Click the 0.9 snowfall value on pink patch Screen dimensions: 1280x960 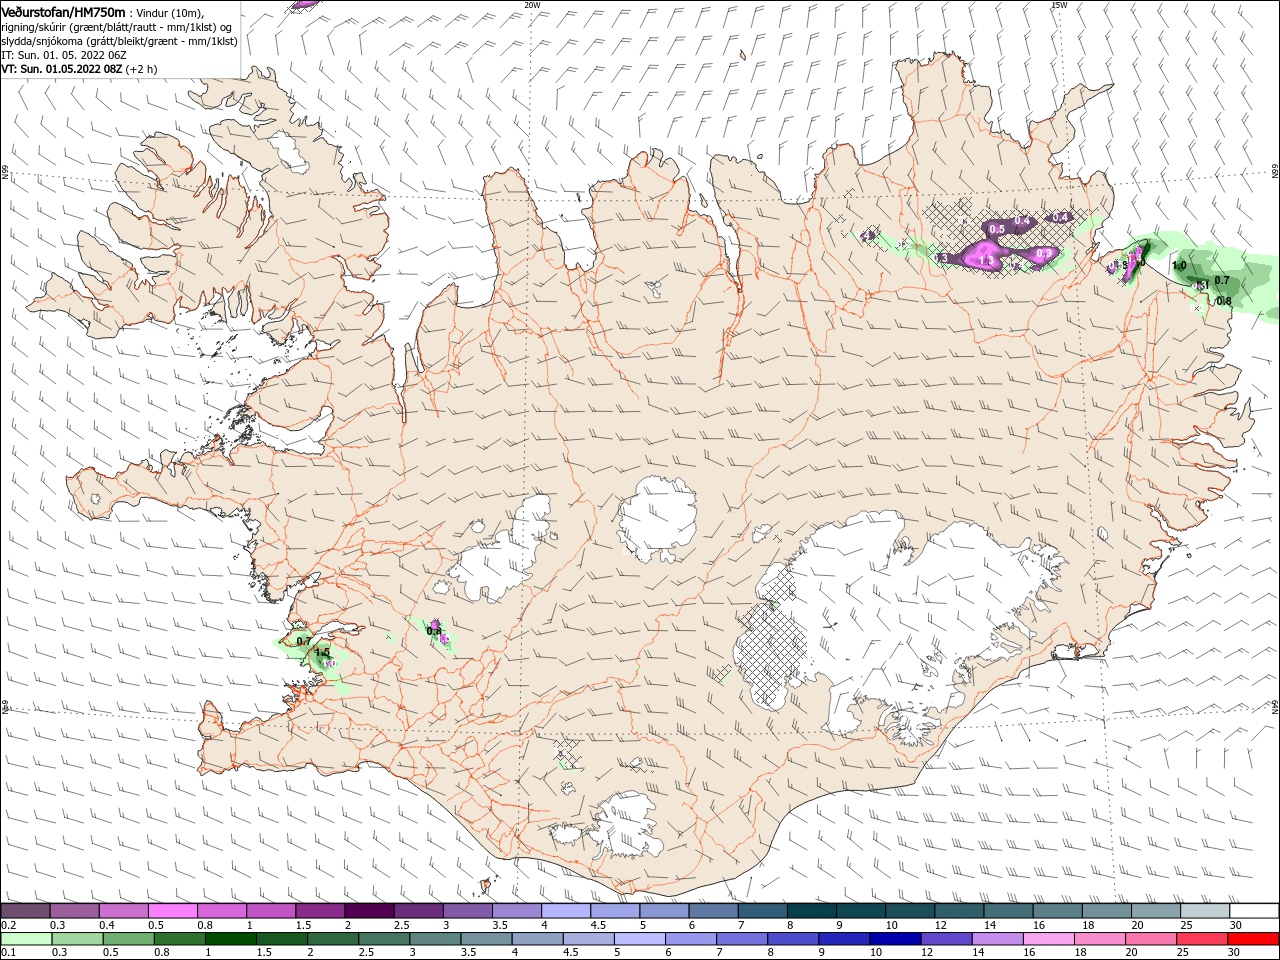click(1043, 254)
